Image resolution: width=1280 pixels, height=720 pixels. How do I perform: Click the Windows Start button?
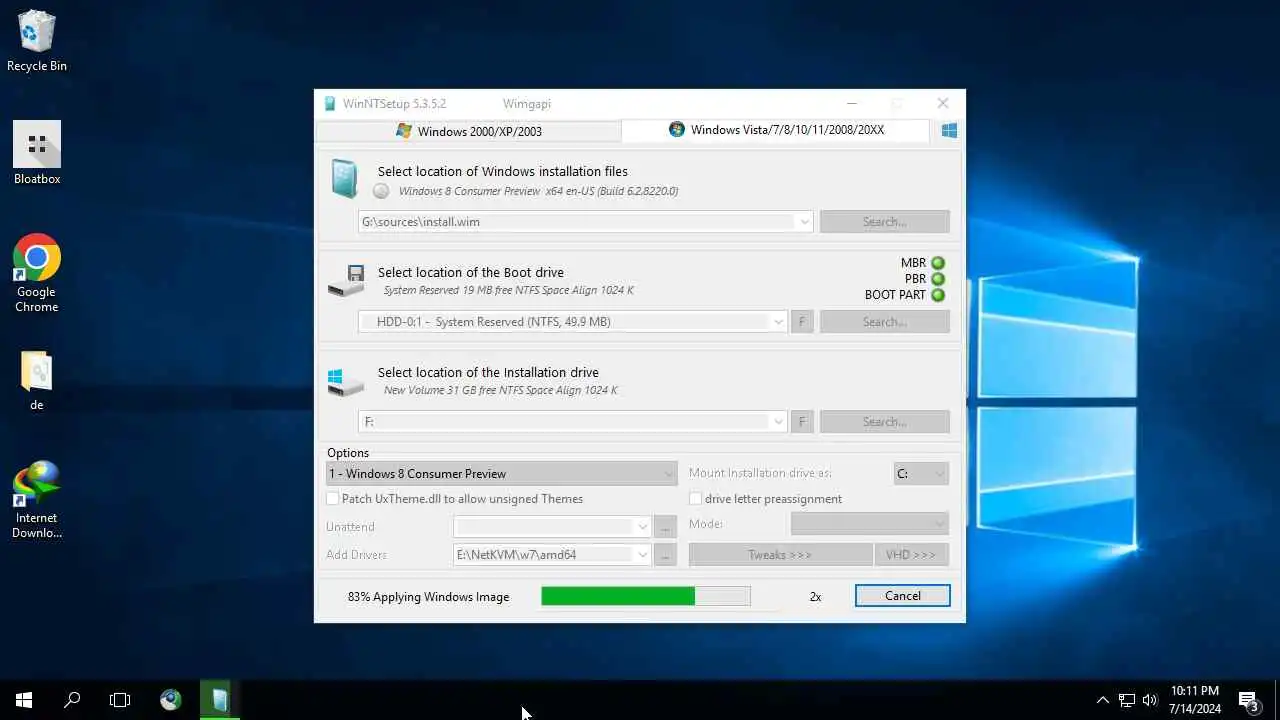tap(24, 700)
